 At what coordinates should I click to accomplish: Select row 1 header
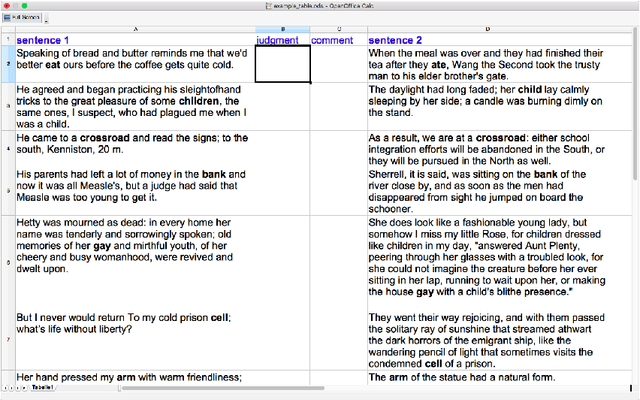(8, 39)
